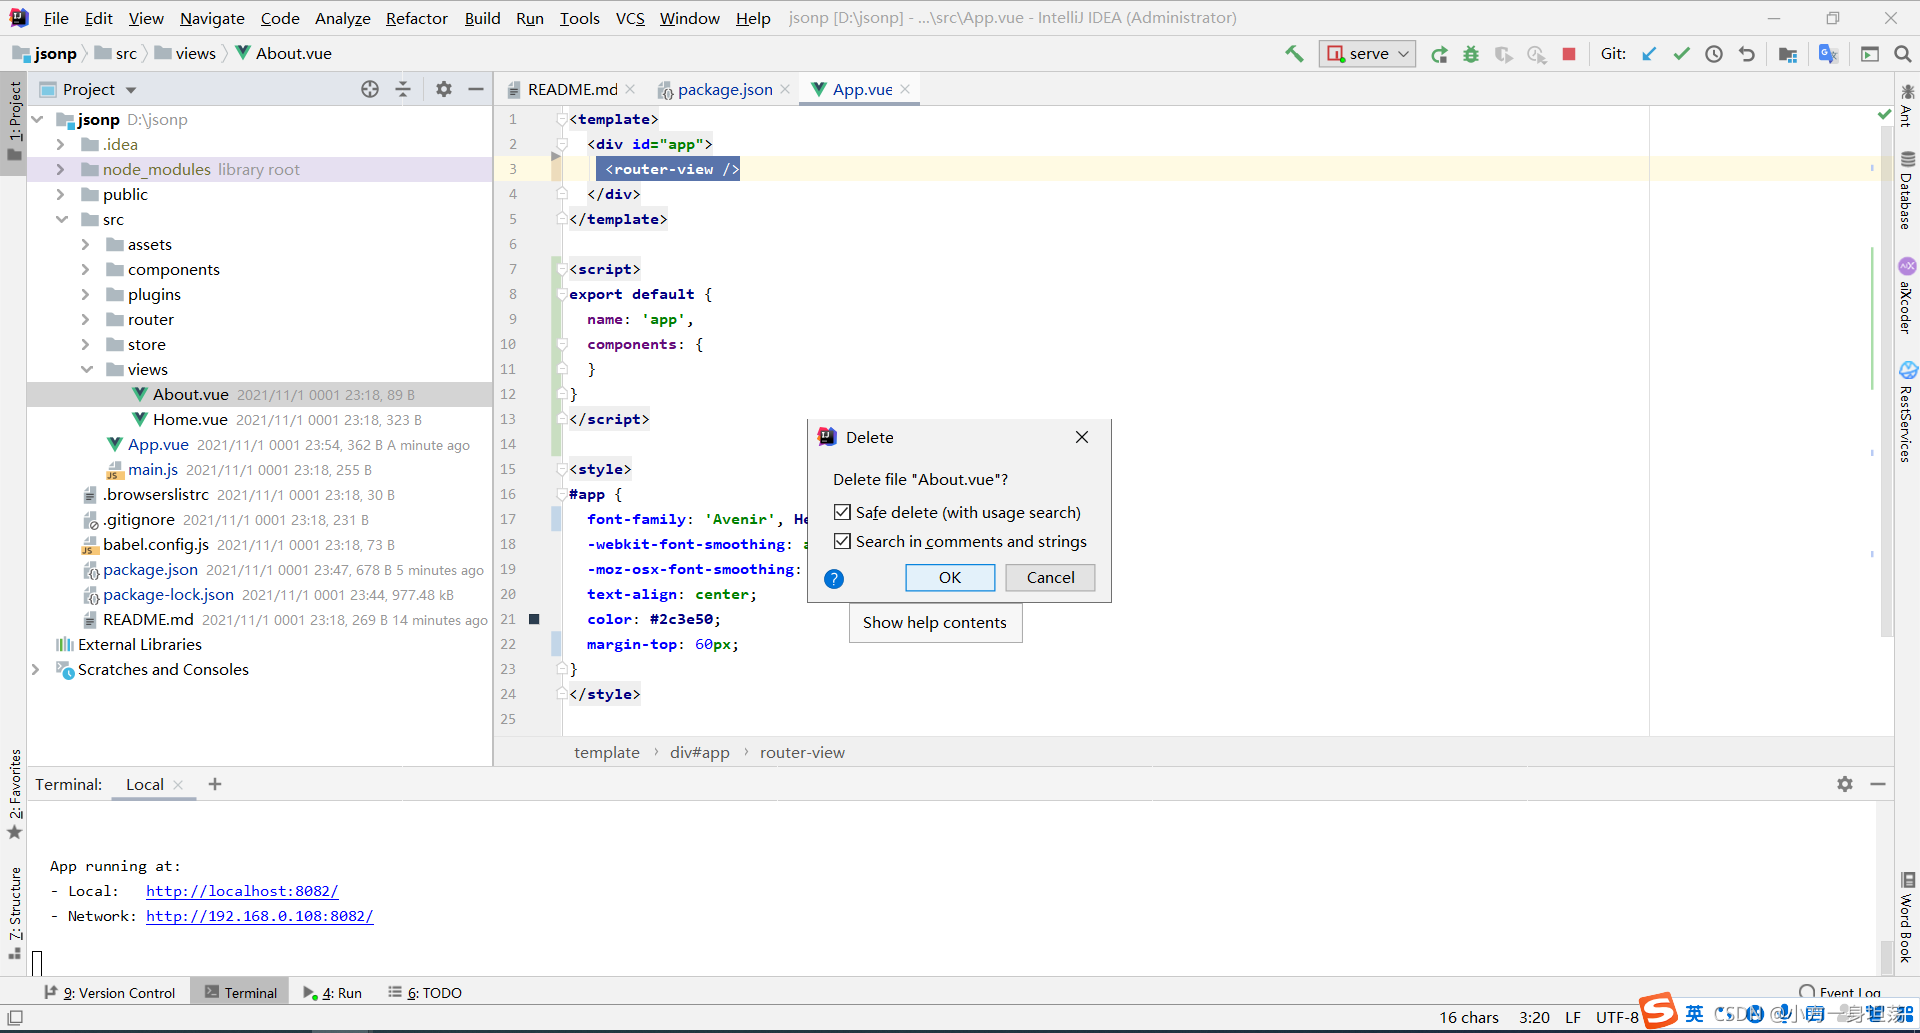Open the Ant tool window
1920x1033 pixels.
pos(1907,106)
